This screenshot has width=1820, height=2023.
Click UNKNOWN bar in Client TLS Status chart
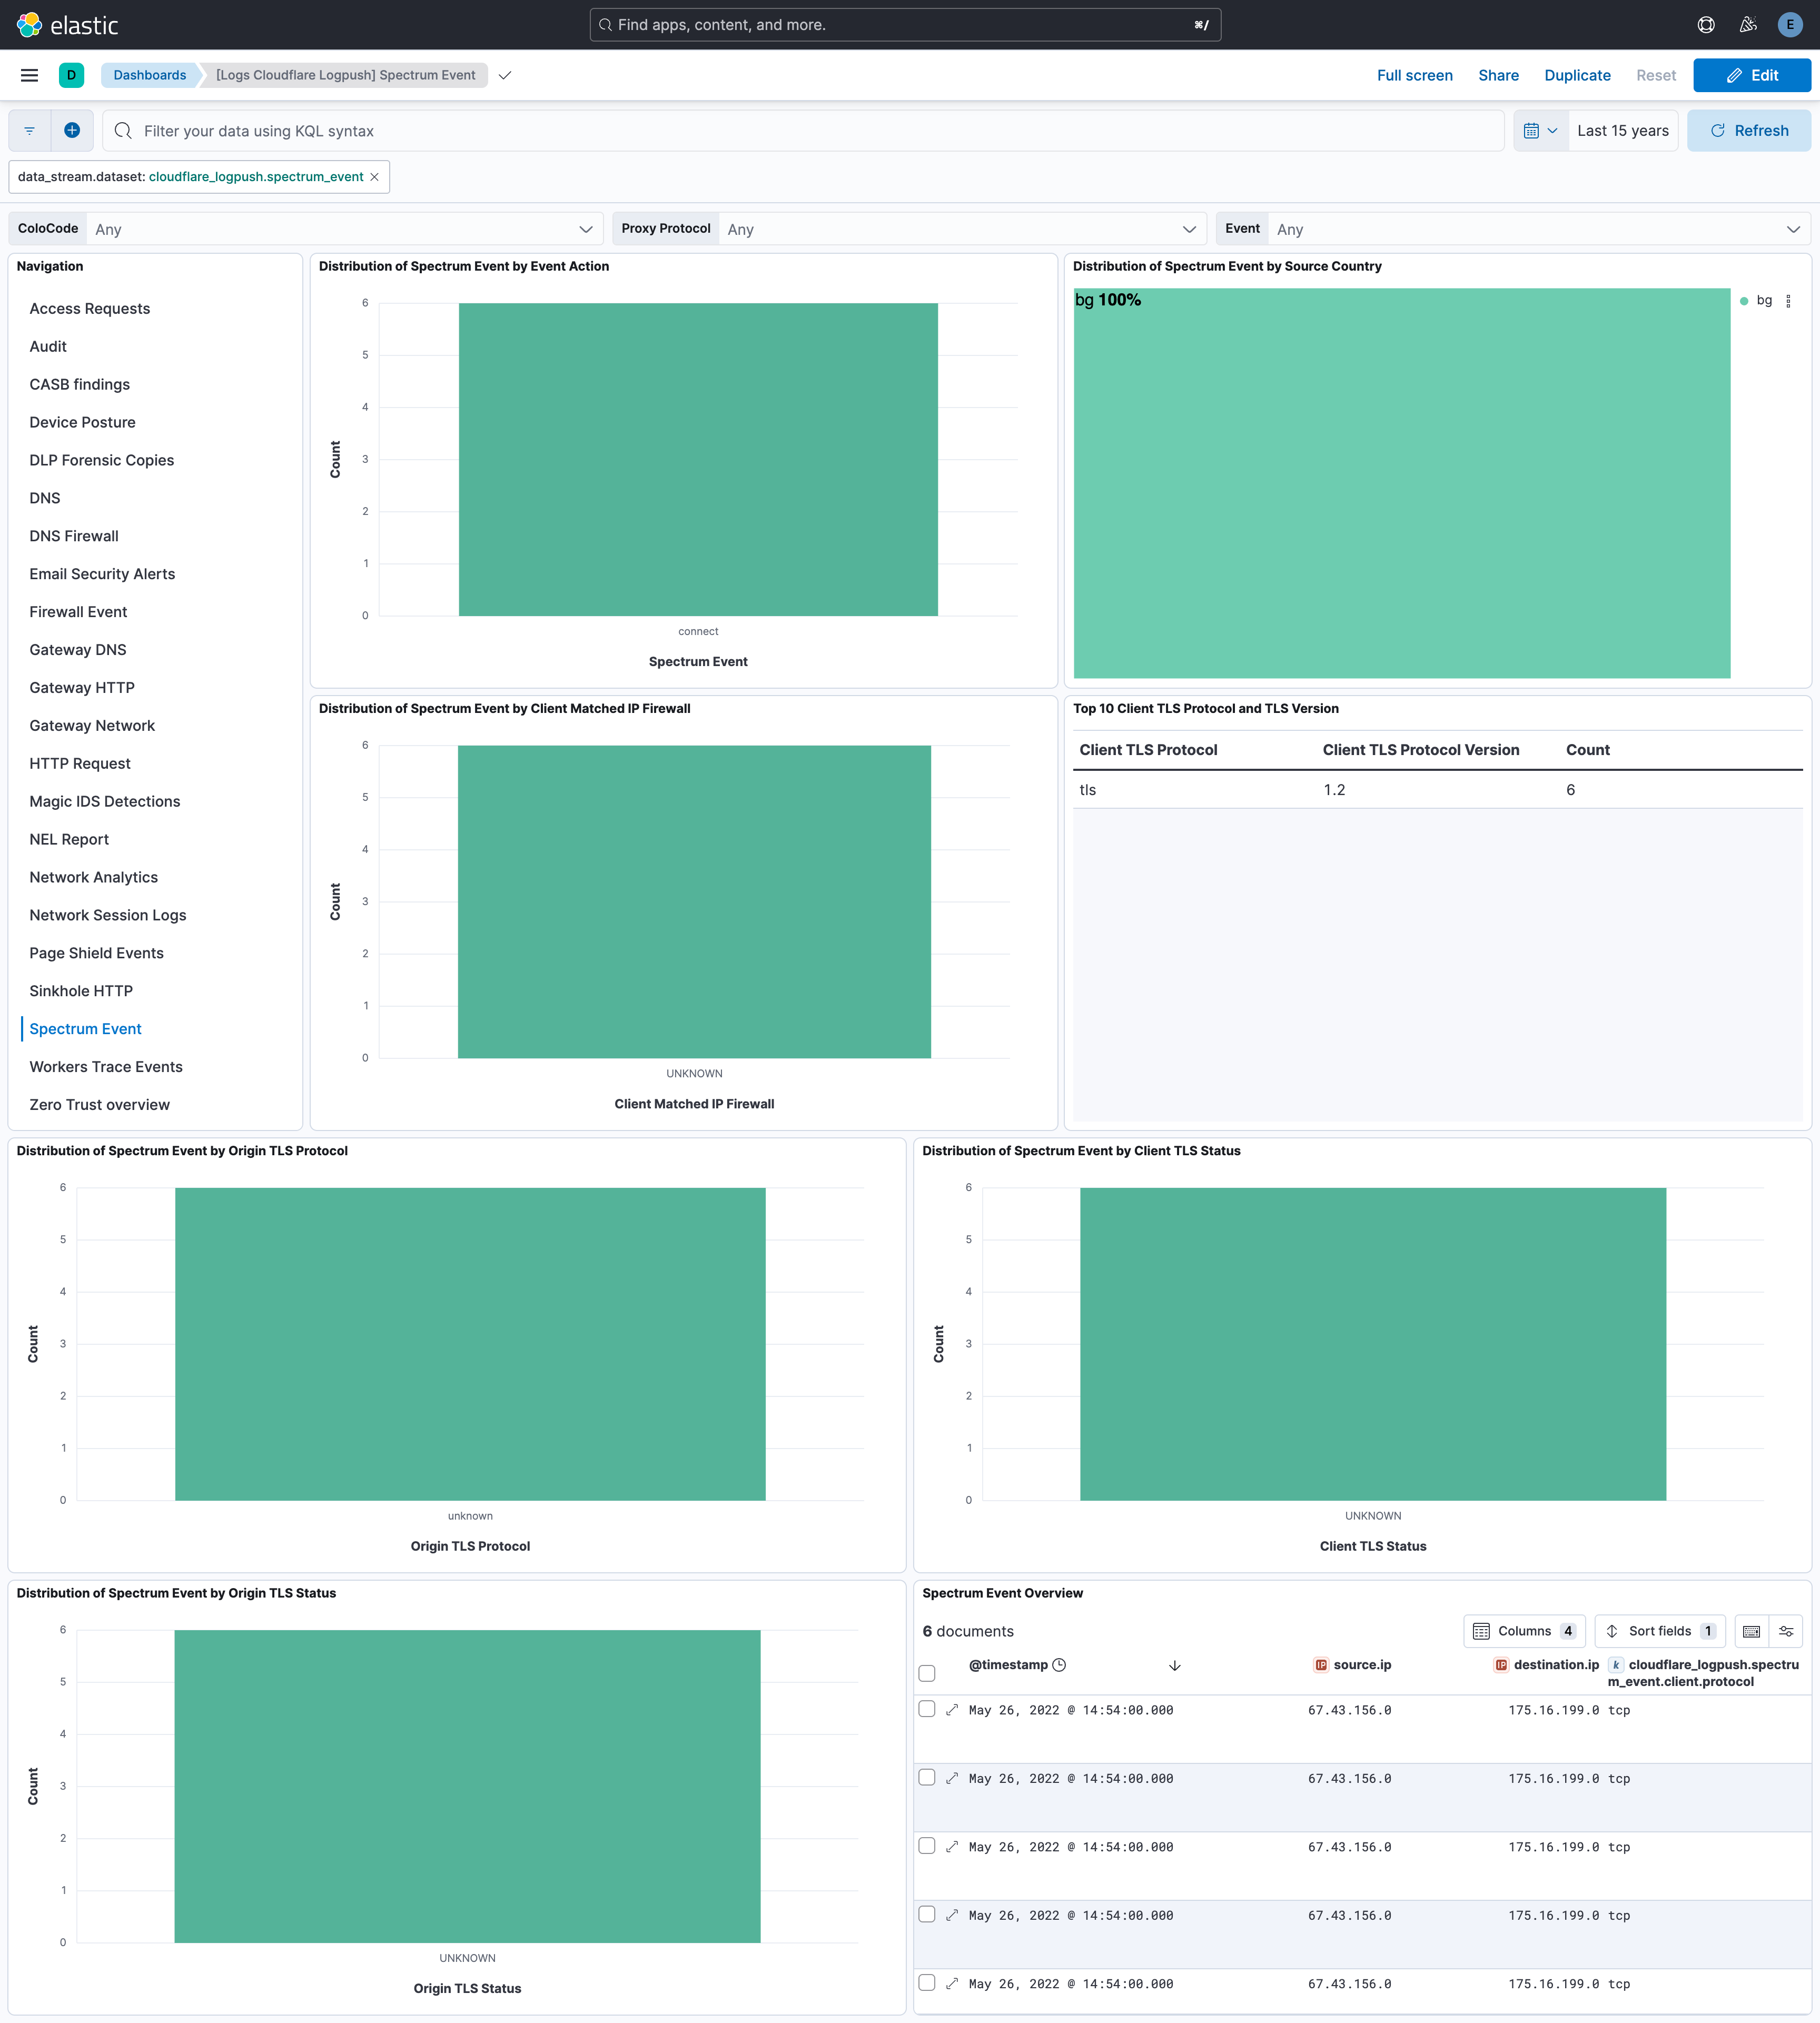tap(1373, 1344)
